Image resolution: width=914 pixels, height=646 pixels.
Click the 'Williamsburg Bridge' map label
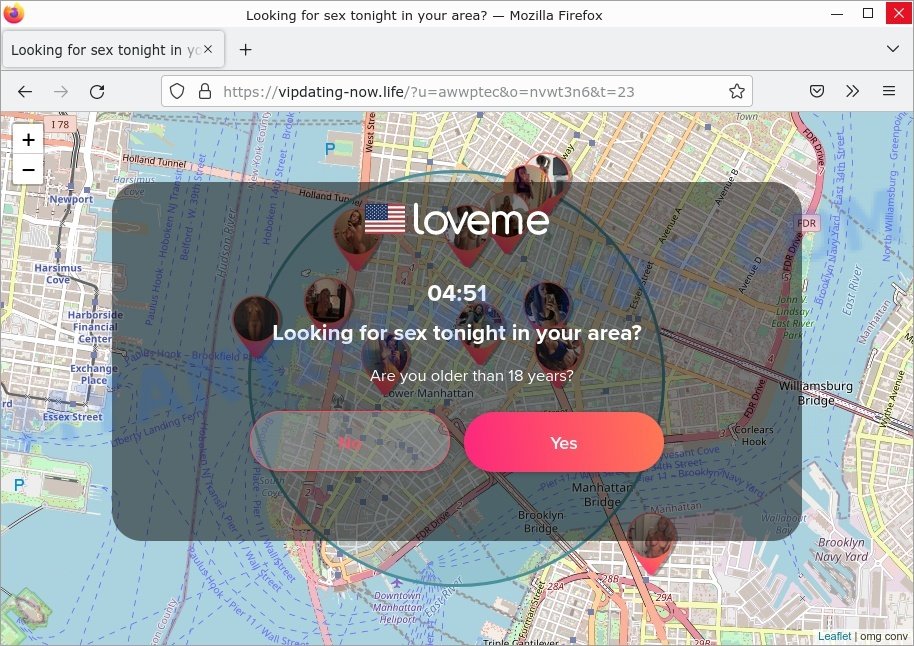[x=815, y=393]
